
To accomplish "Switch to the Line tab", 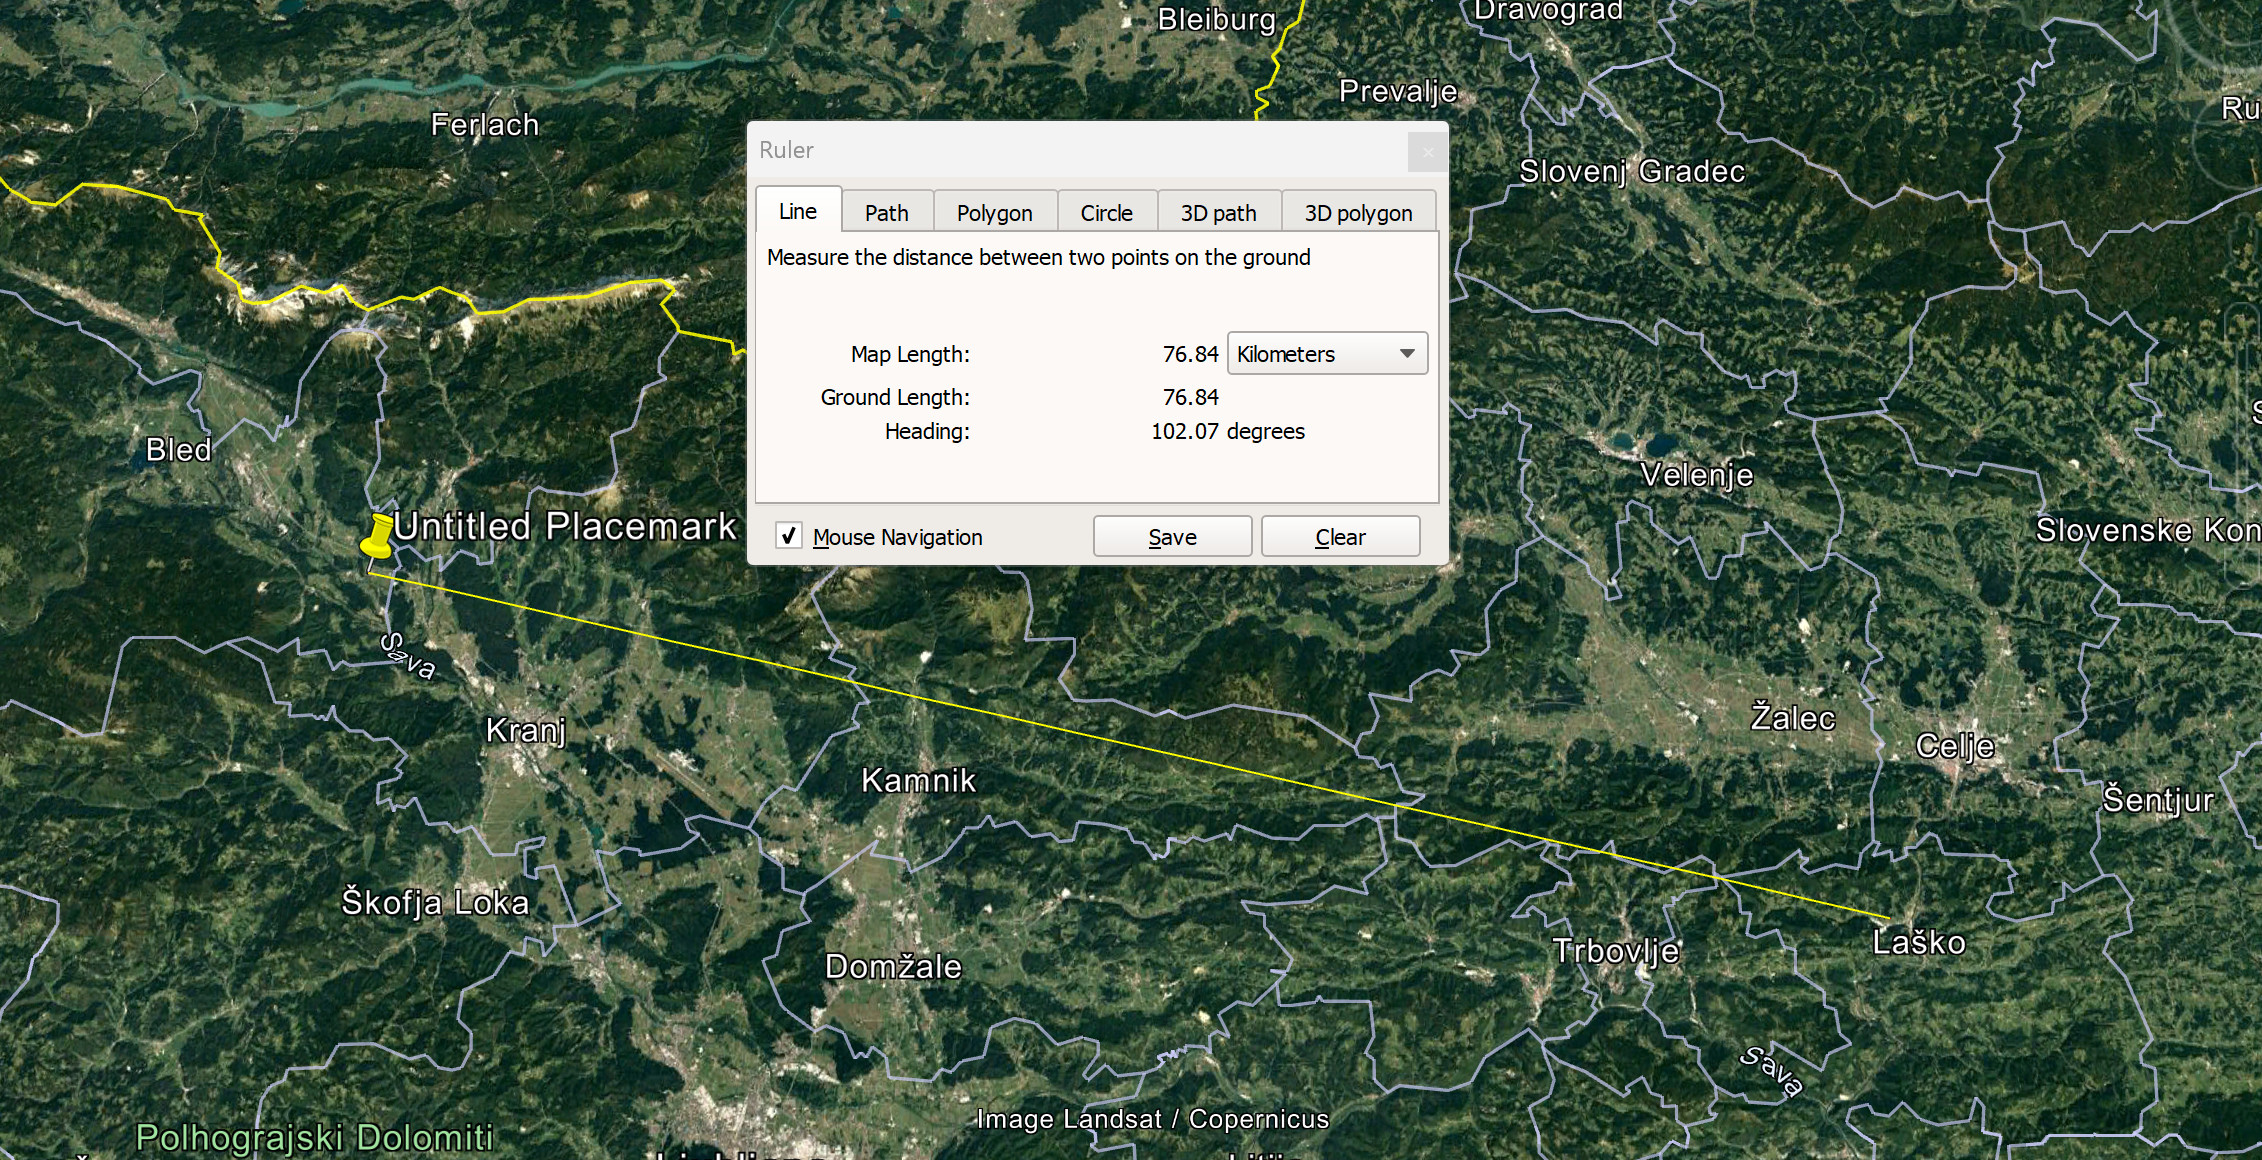I will pos(798,211).
